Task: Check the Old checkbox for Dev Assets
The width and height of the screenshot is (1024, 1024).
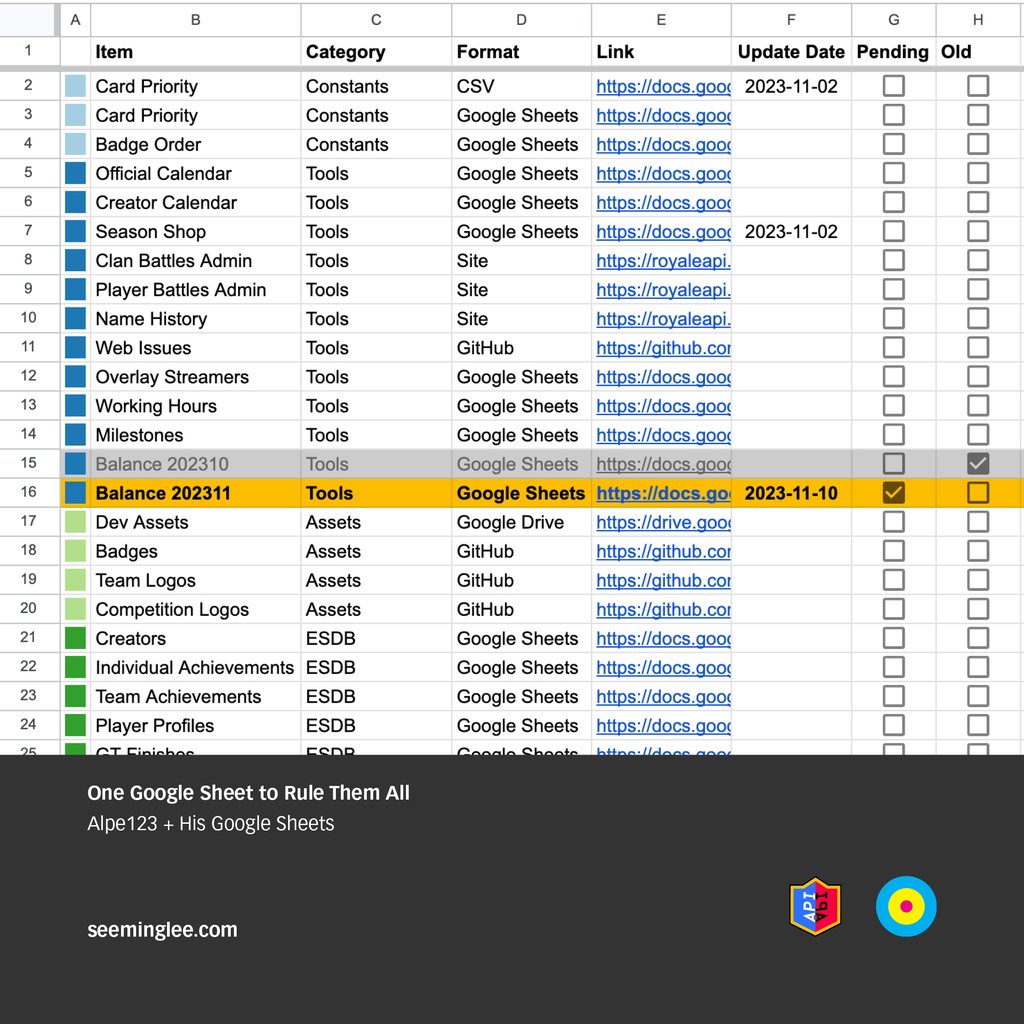Action: pos(977,521)
